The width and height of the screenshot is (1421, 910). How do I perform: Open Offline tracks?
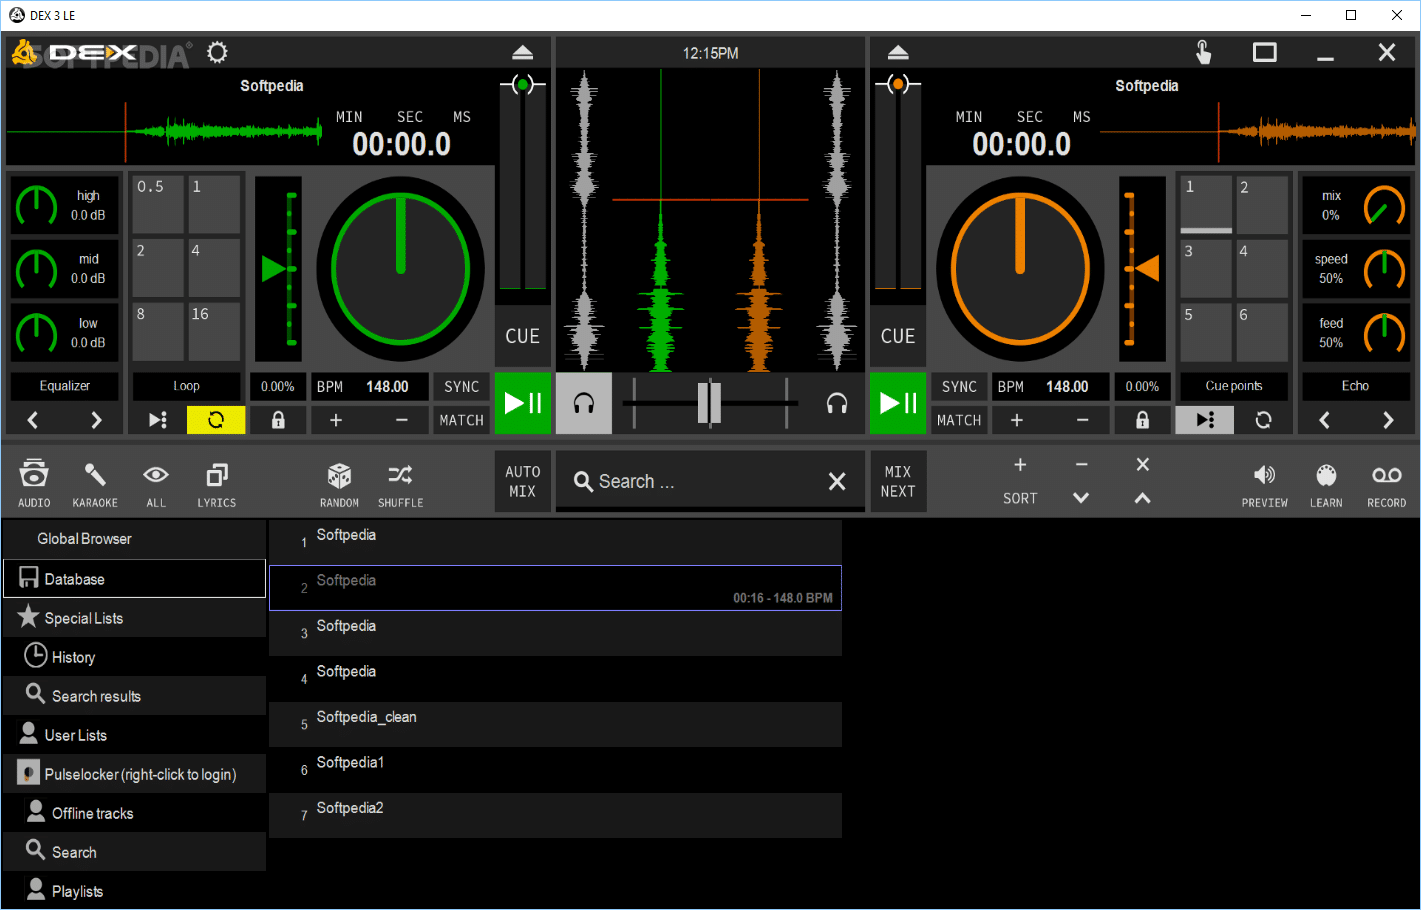pos(135,813)
